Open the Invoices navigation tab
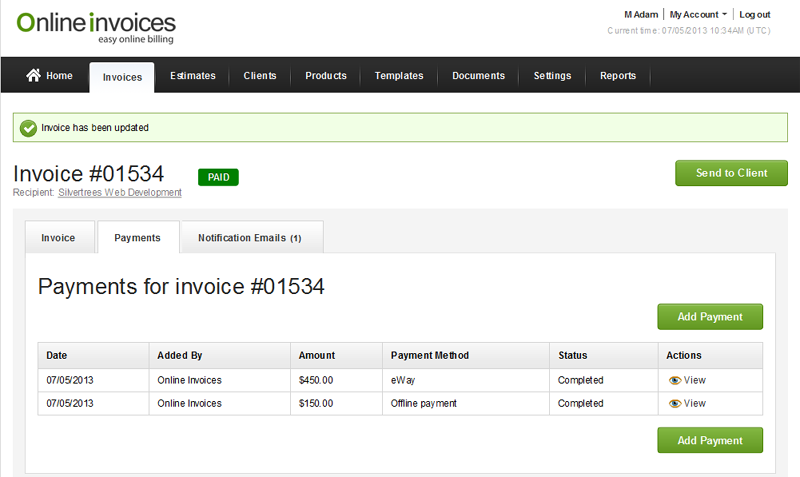Viewport: 800px width, 477px height. click(x=122, y=77)
